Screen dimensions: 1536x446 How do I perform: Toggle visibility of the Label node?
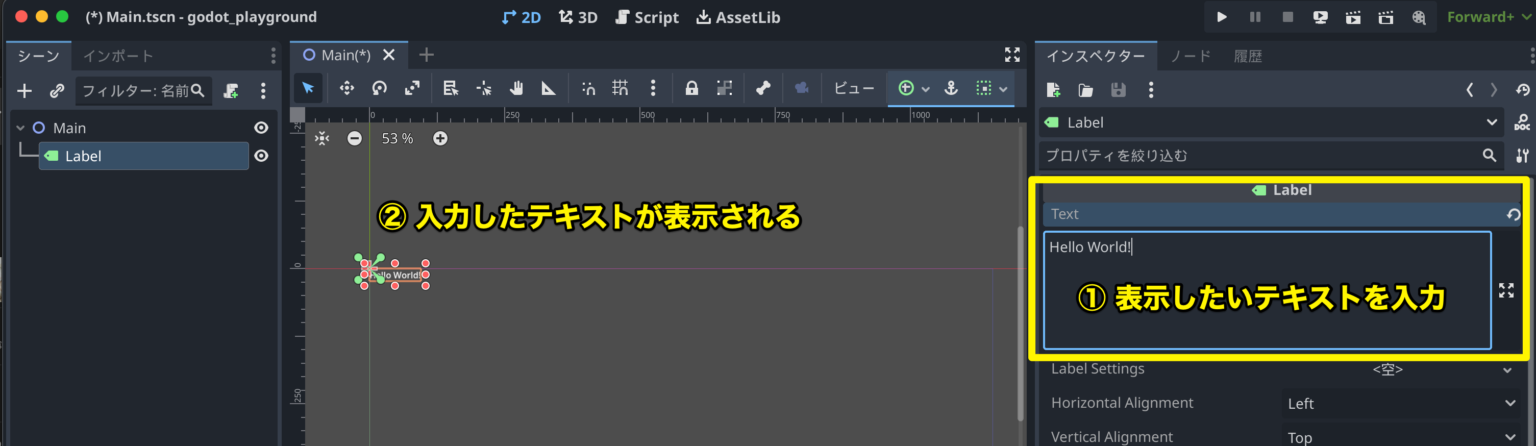click(261, 156)
